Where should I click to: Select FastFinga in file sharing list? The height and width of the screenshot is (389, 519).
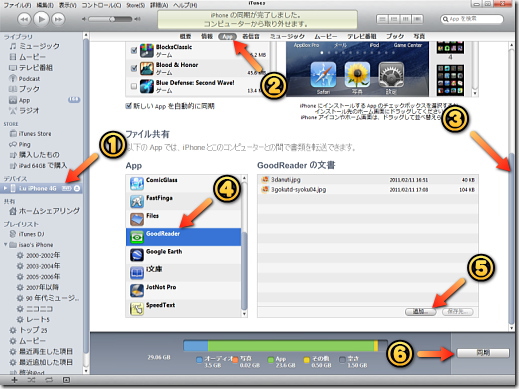pyautogui.click(x=183, y=201)
